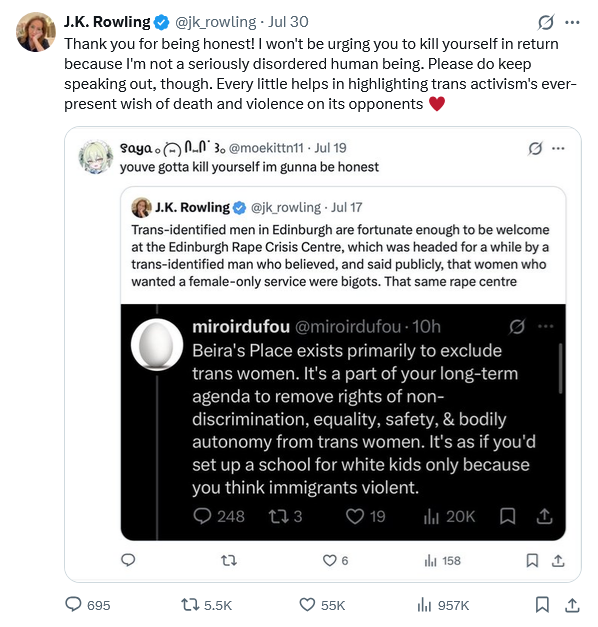
Task: Click Grok icon on moekittn11's quoted tweet
Action: coord(535,148)
